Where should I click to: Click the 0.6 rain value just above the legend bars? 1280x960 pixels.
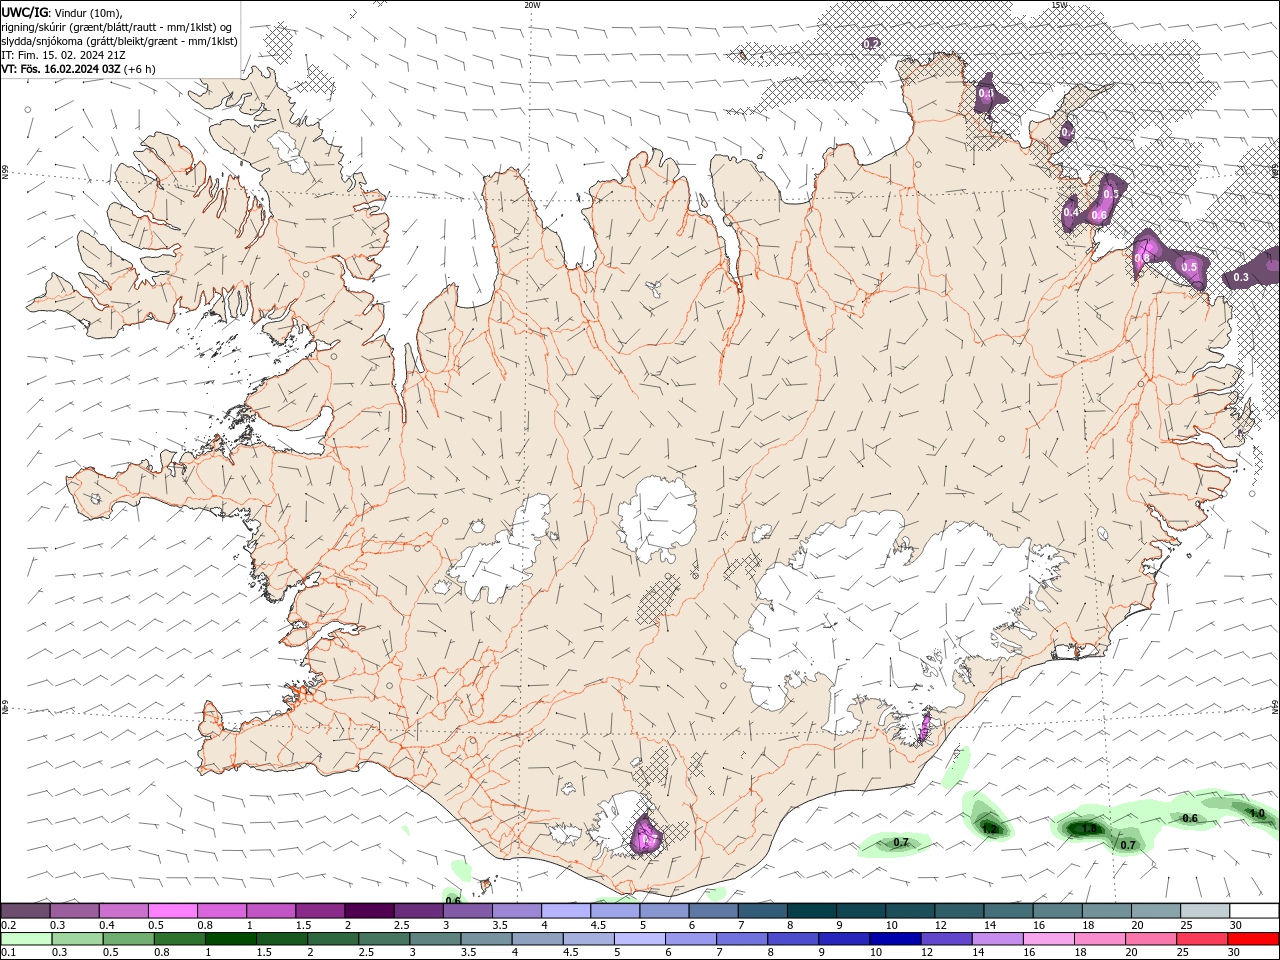pos(453,900)
